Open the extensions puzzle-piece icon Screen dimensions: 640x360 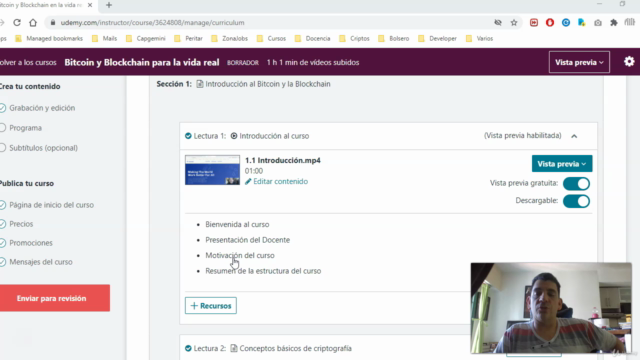tap(613, 22)
